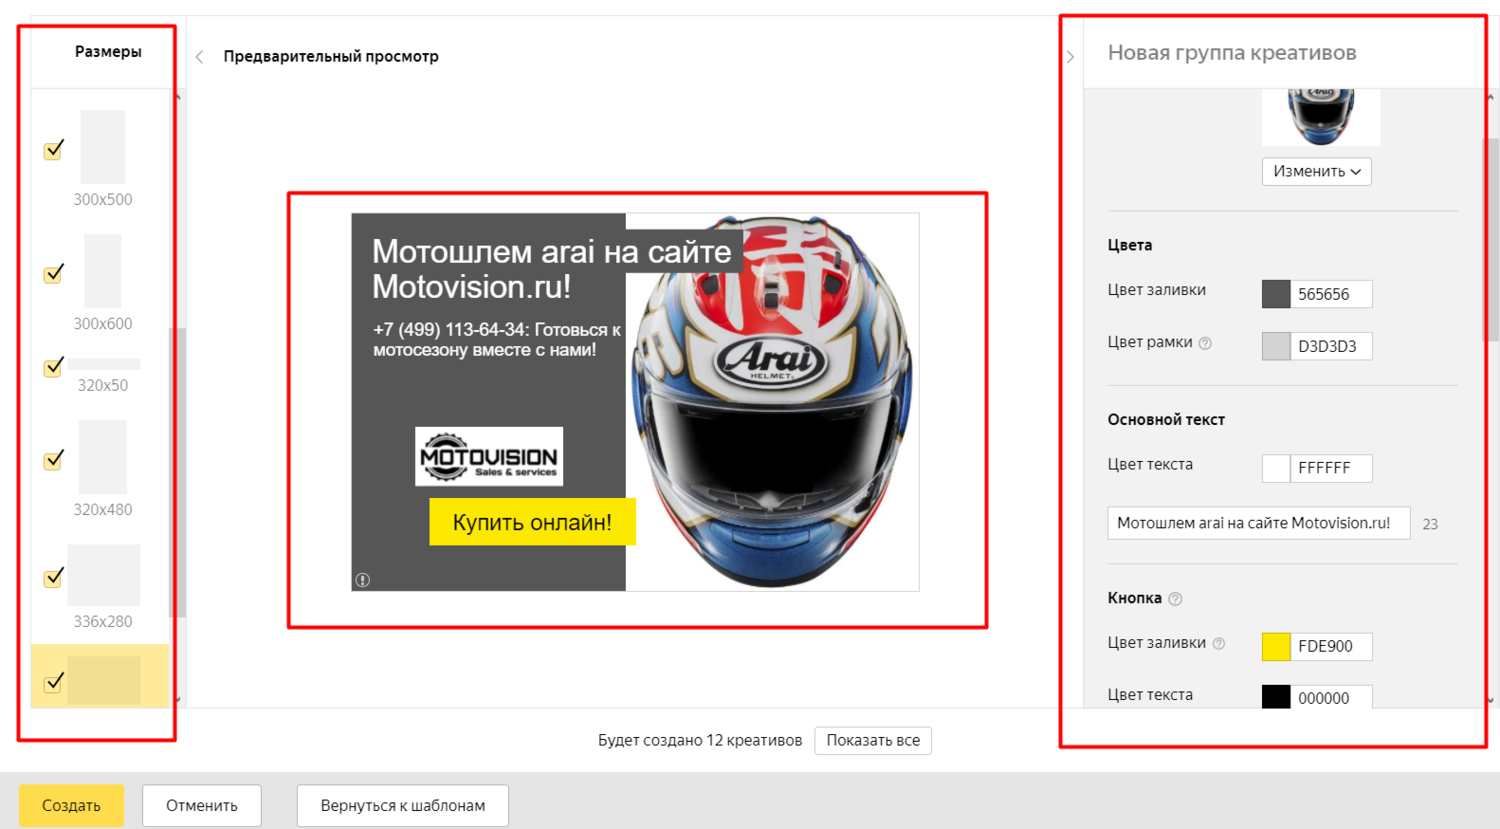Image resolution: width=1500 pixels, height=829 pixels.
Task: Select the 300x600 size thumbnail
Action: tap(103, 271)
